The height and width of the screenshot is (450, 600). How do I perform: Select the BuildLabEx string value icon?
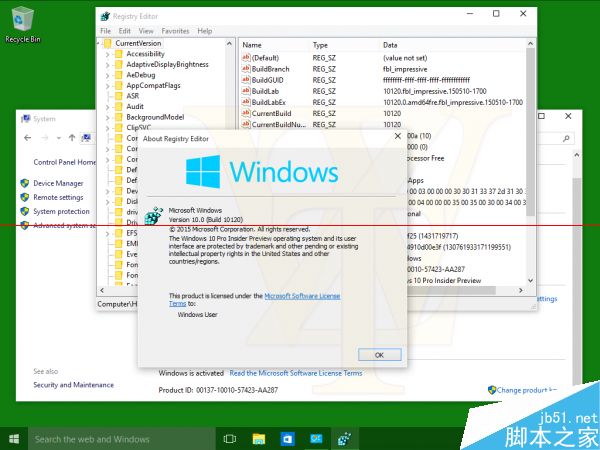[x=246, y=102]
